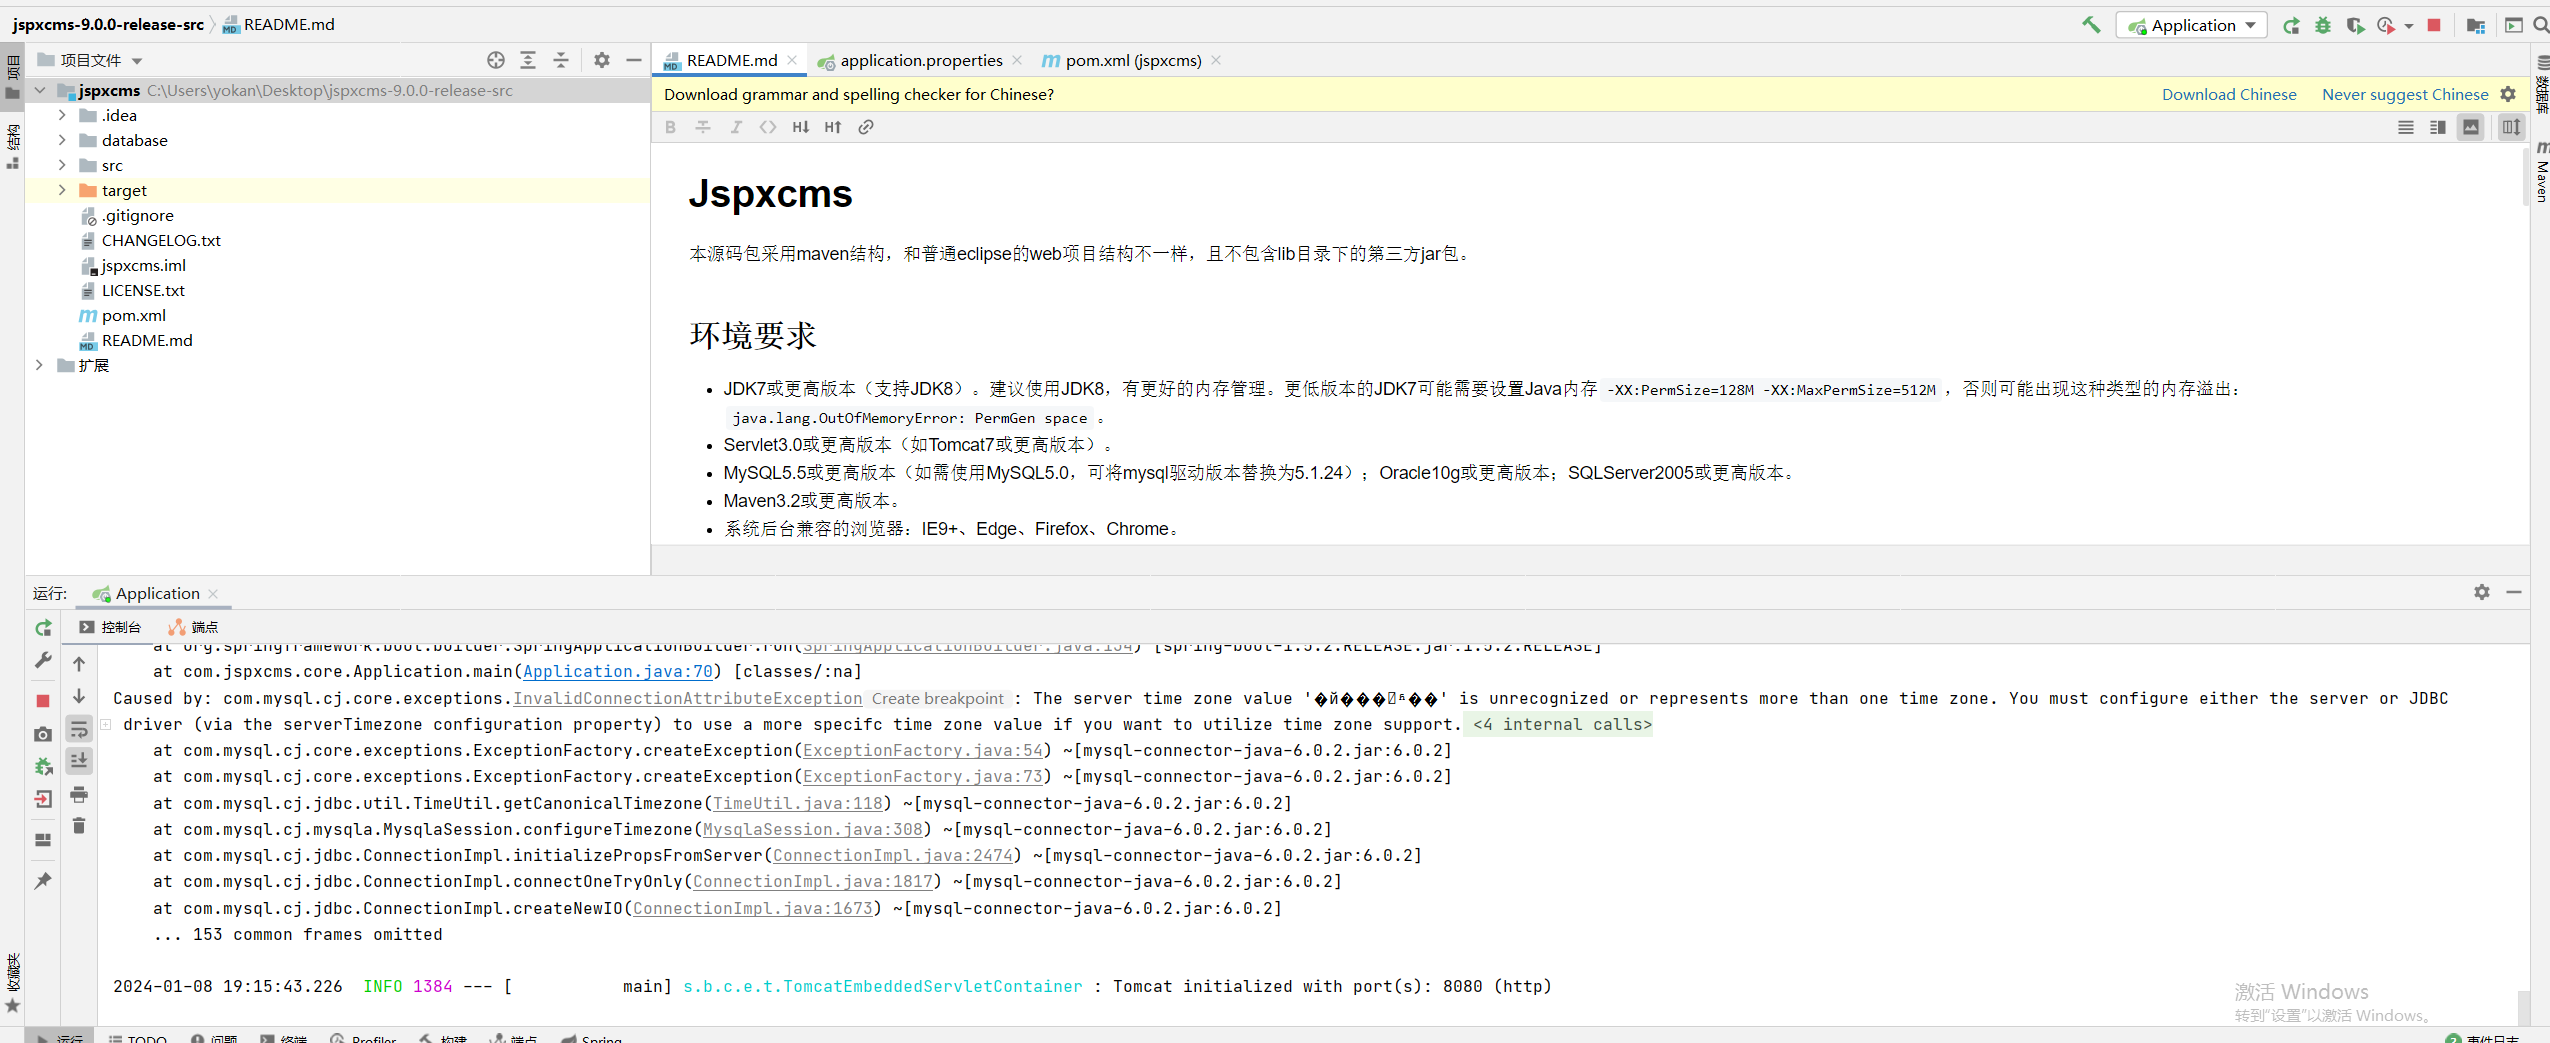Click scroll up stack trace arrow

pos(79,664)
